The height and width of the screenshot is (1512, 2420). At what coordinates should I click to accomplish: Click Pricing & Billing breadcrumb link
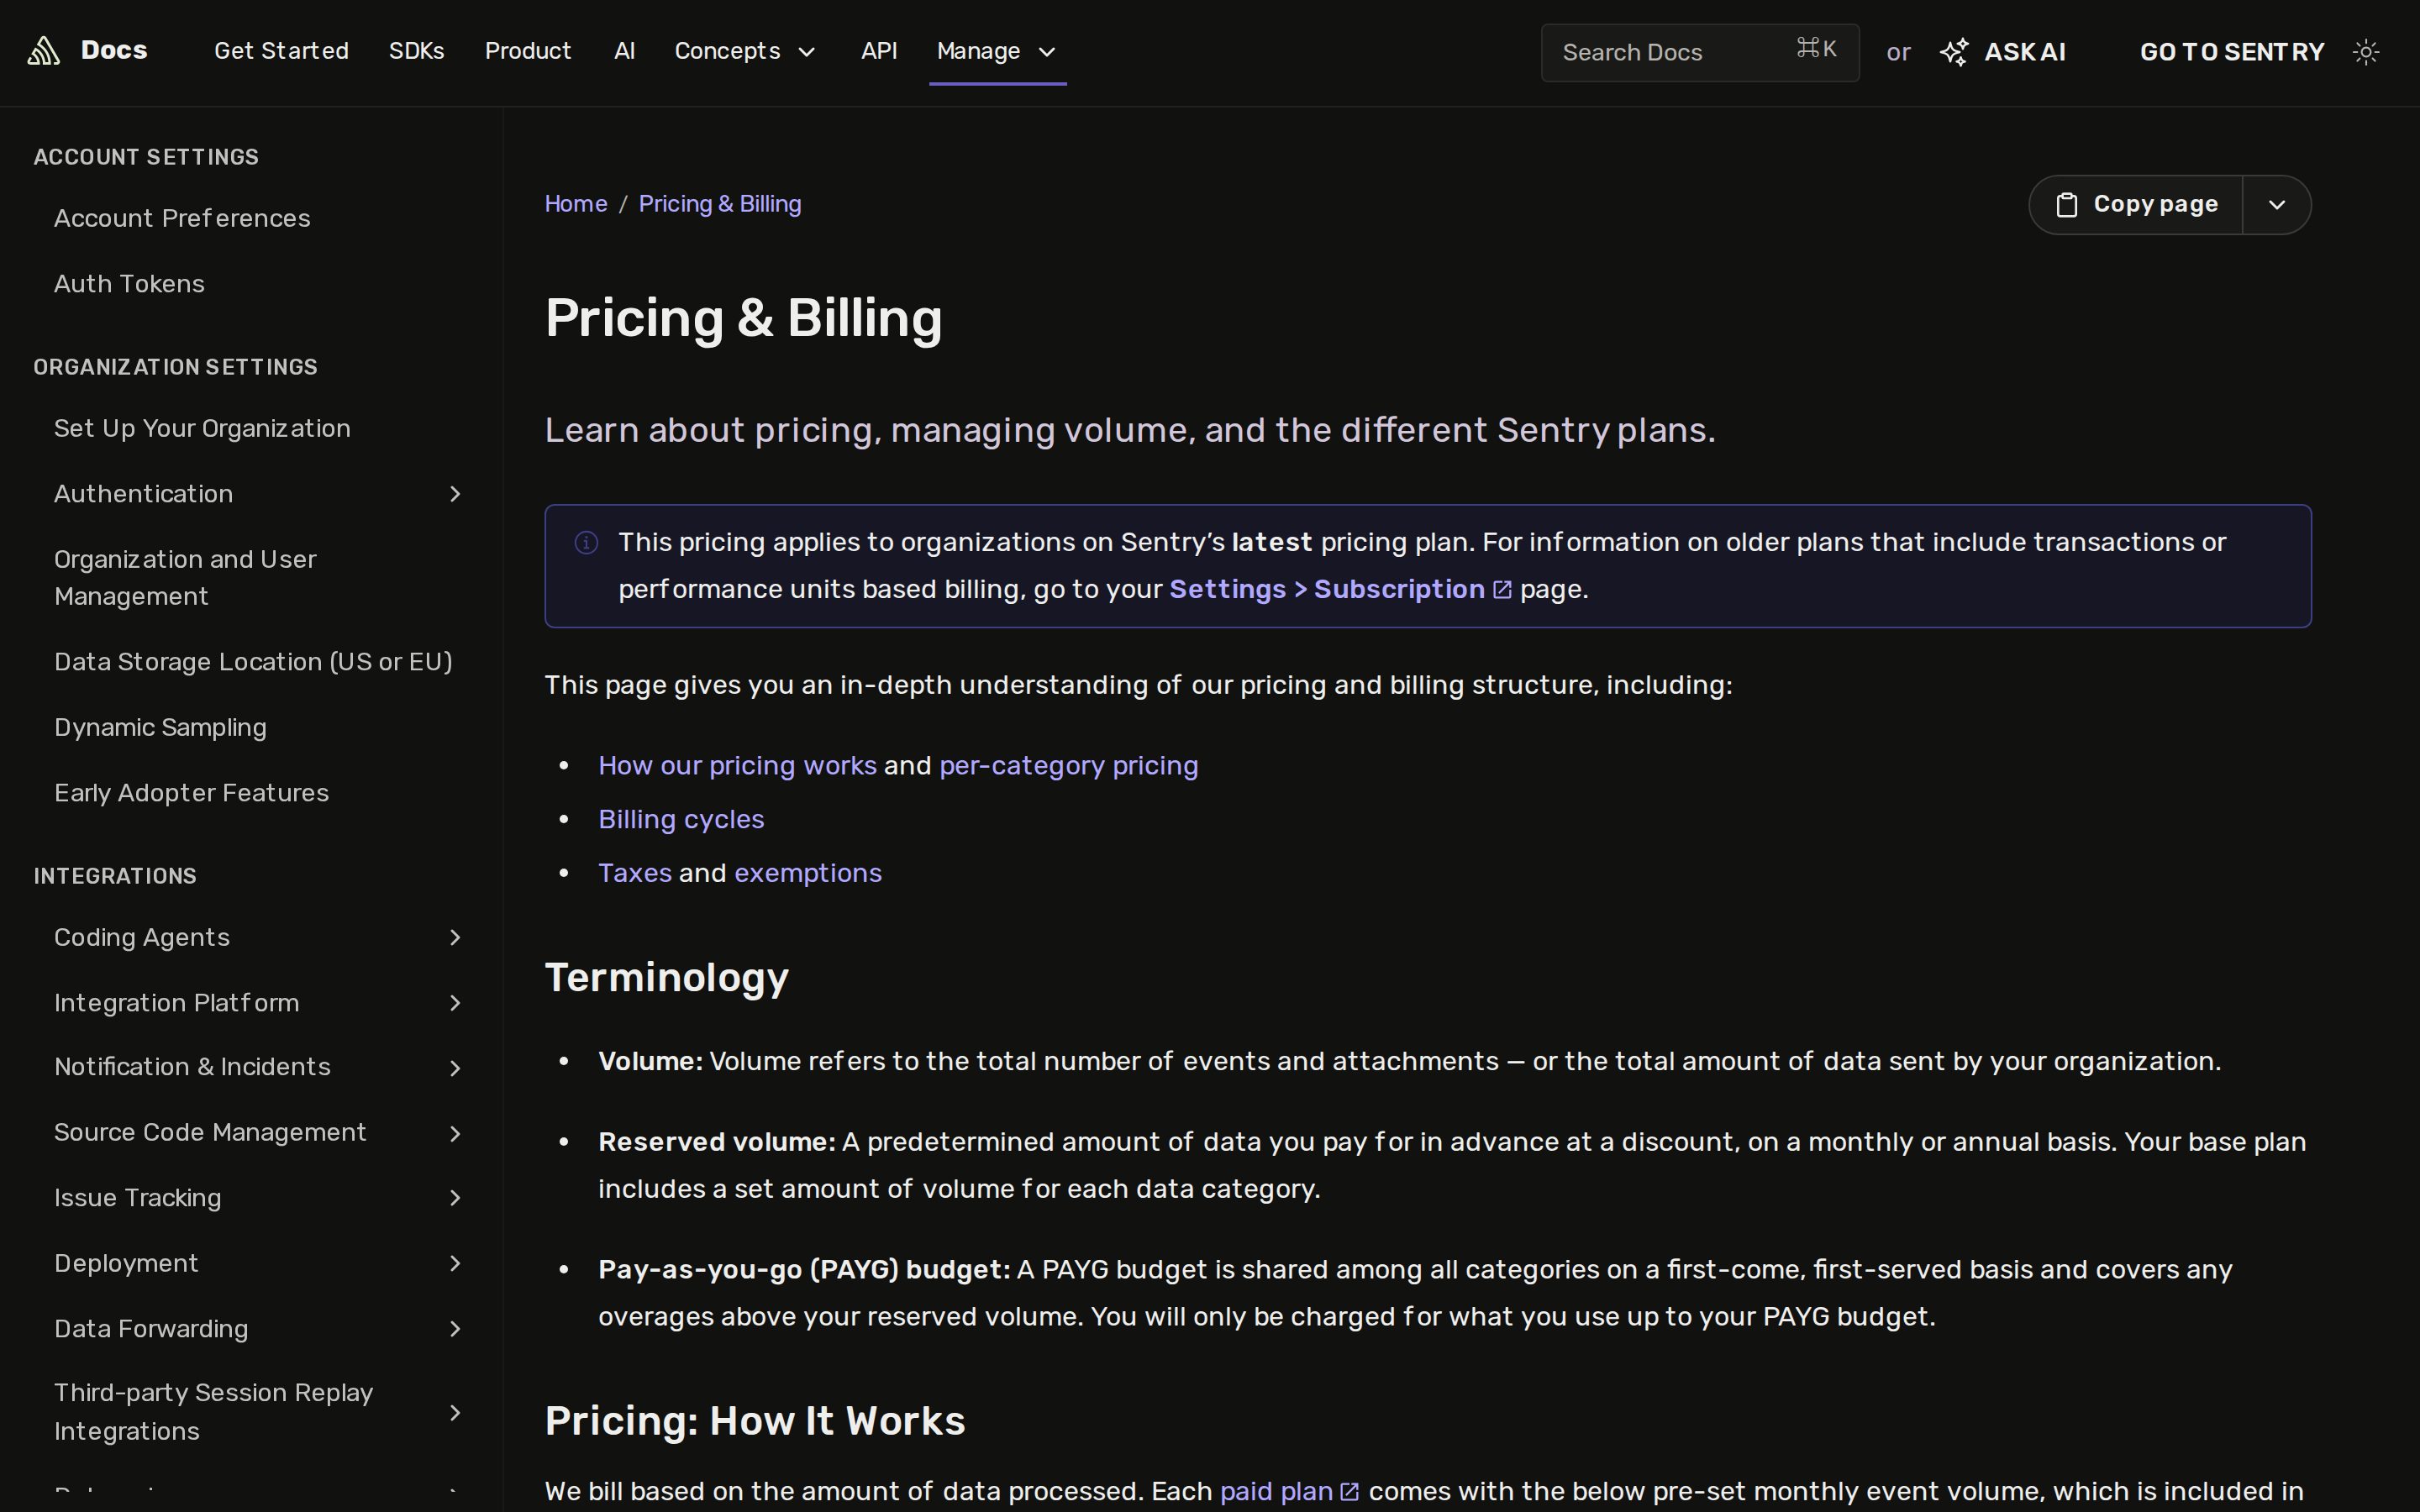tap(720, 204)
